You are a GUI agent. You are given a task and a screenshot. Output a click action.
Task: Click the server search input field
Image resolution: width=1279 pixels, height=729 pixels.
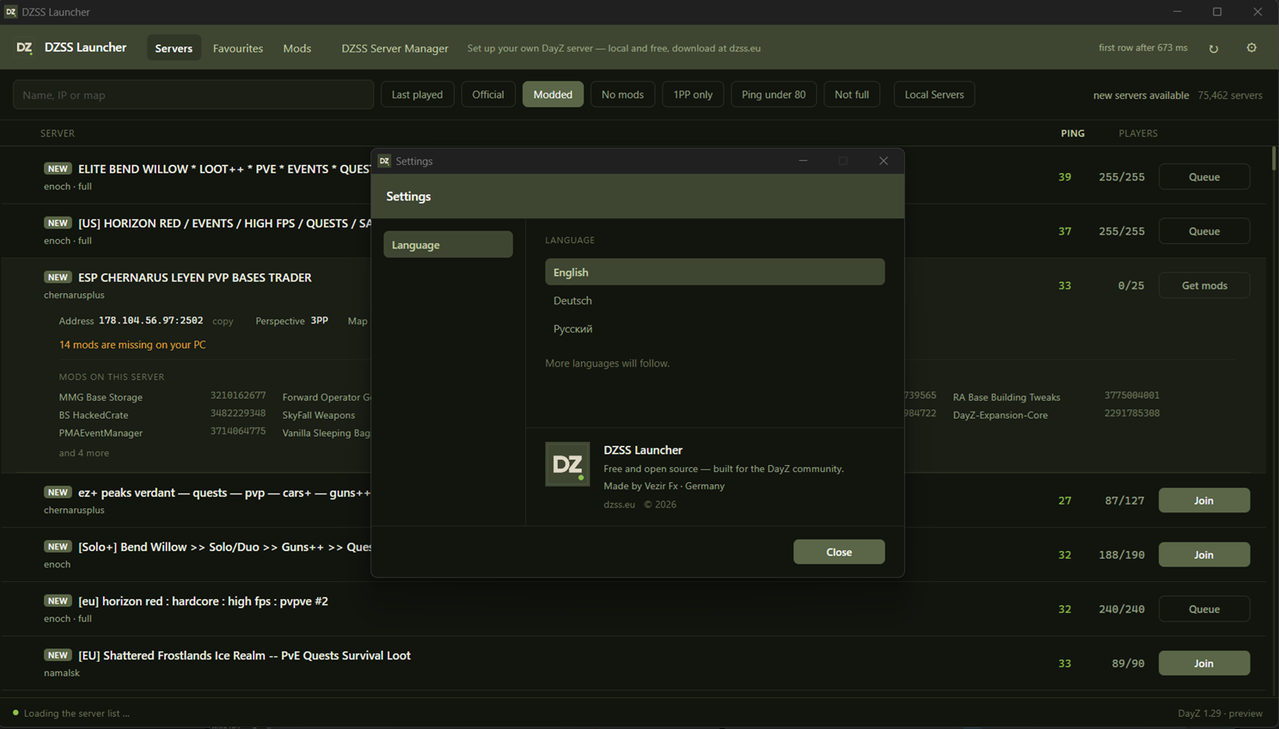click(193, 95)
